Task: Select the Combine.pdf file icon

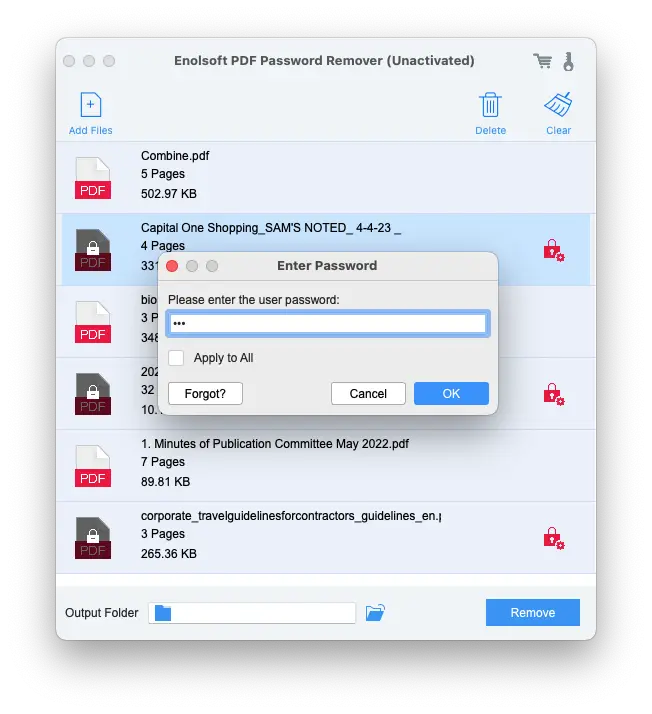Action: point(93,178)
